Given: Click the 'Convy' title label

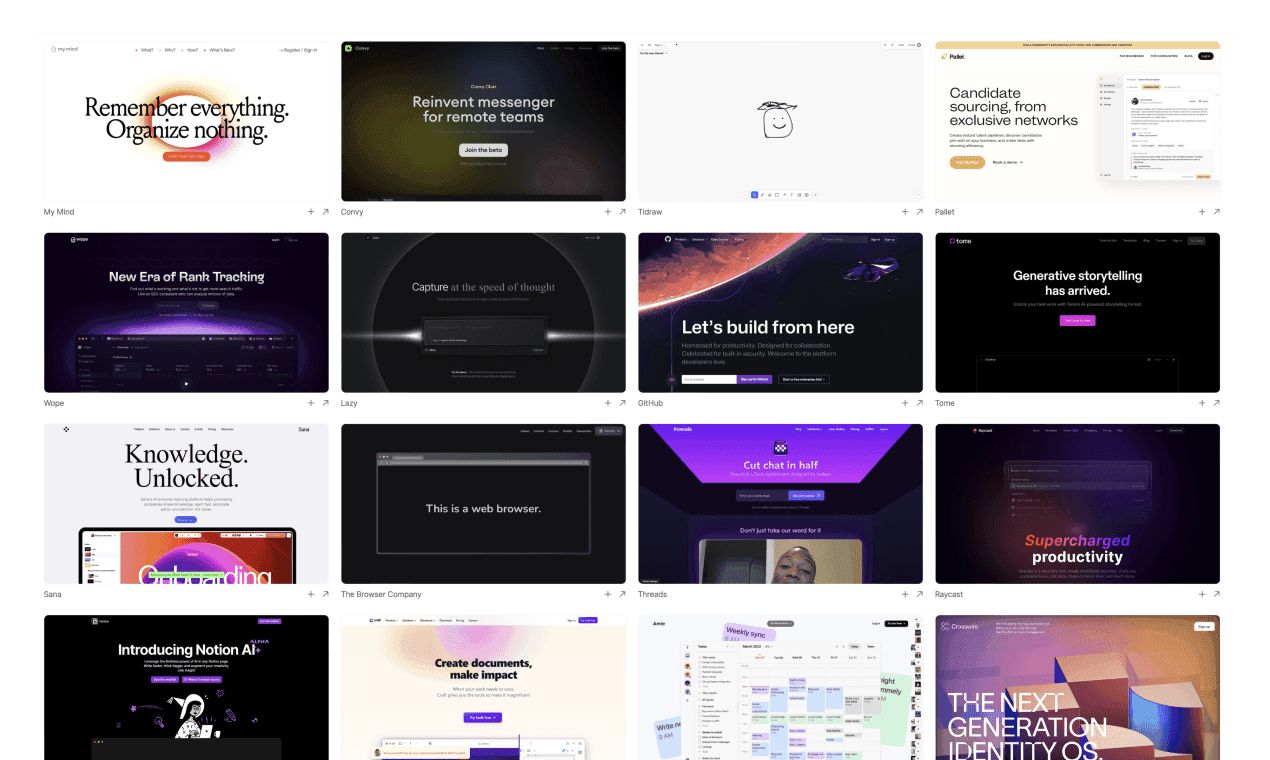Looking at the screenshot, I should (352, 212).
